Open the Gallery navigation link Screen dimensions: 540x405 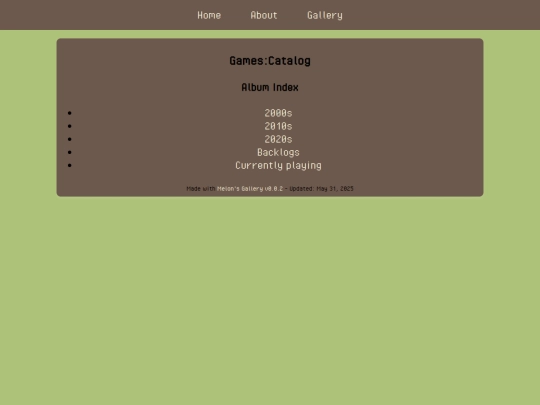325,15
